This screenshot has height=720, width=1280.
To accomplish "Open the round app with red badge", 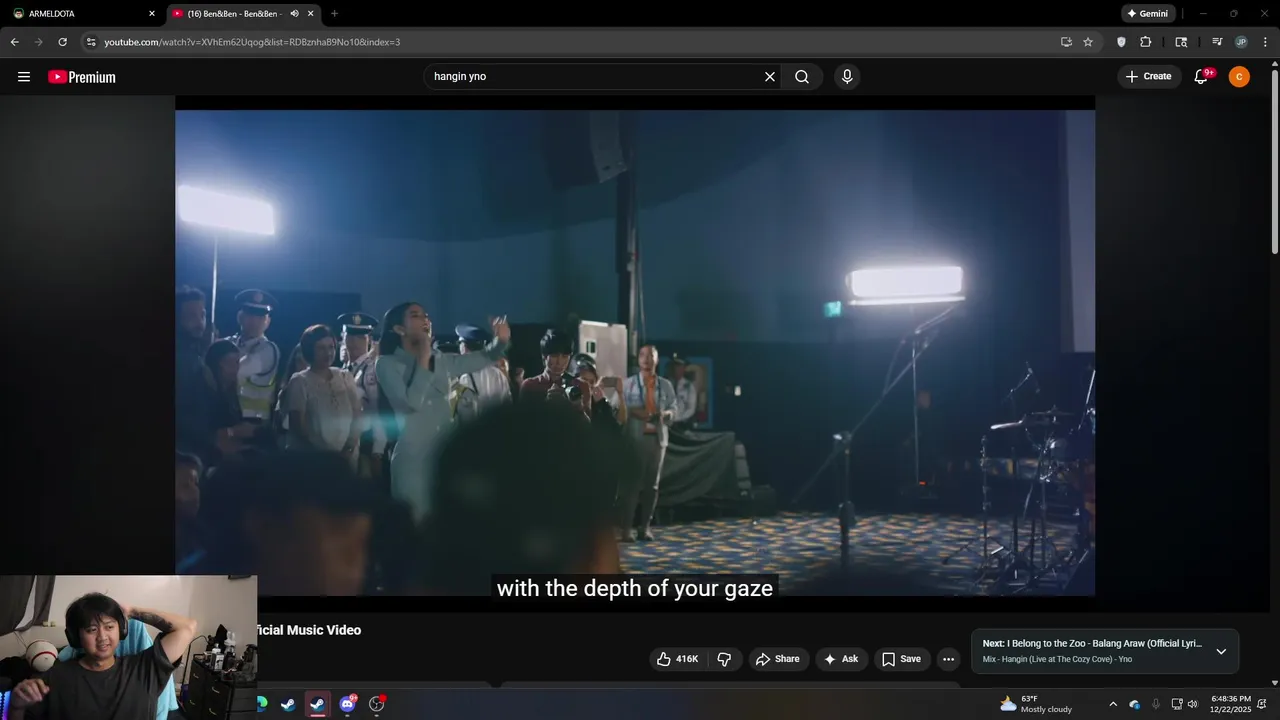I will click(377, 704).
